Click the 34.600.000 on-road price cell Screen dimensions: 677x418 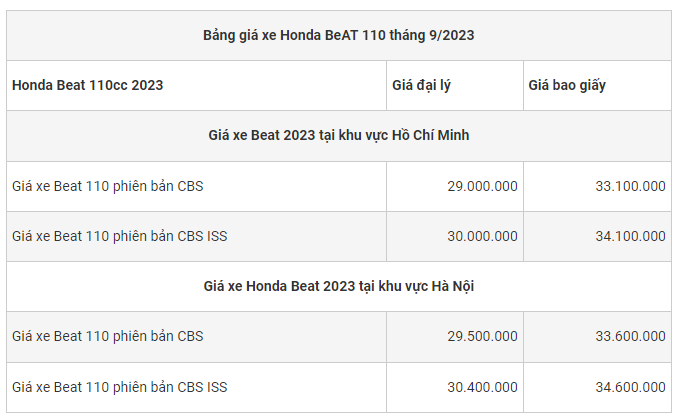pyautogui.click(x=629, y=386)
